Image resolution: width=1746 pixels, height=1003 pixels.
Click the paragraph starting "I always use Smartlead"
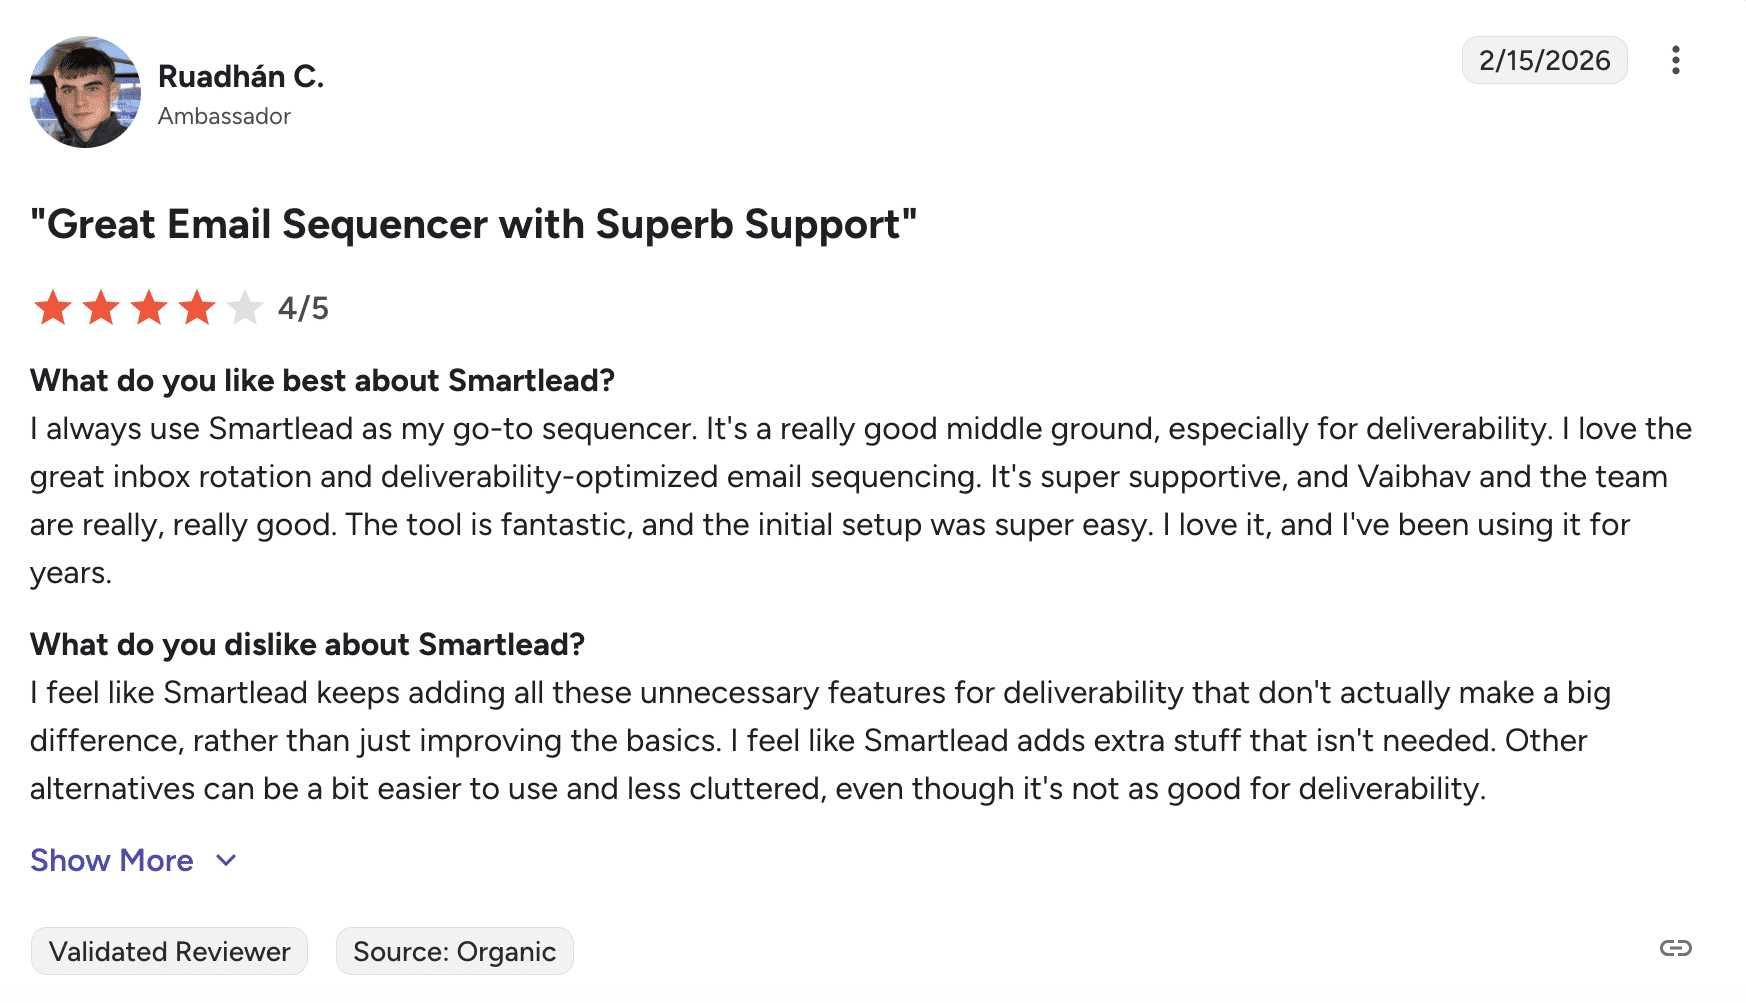point(860,500)
